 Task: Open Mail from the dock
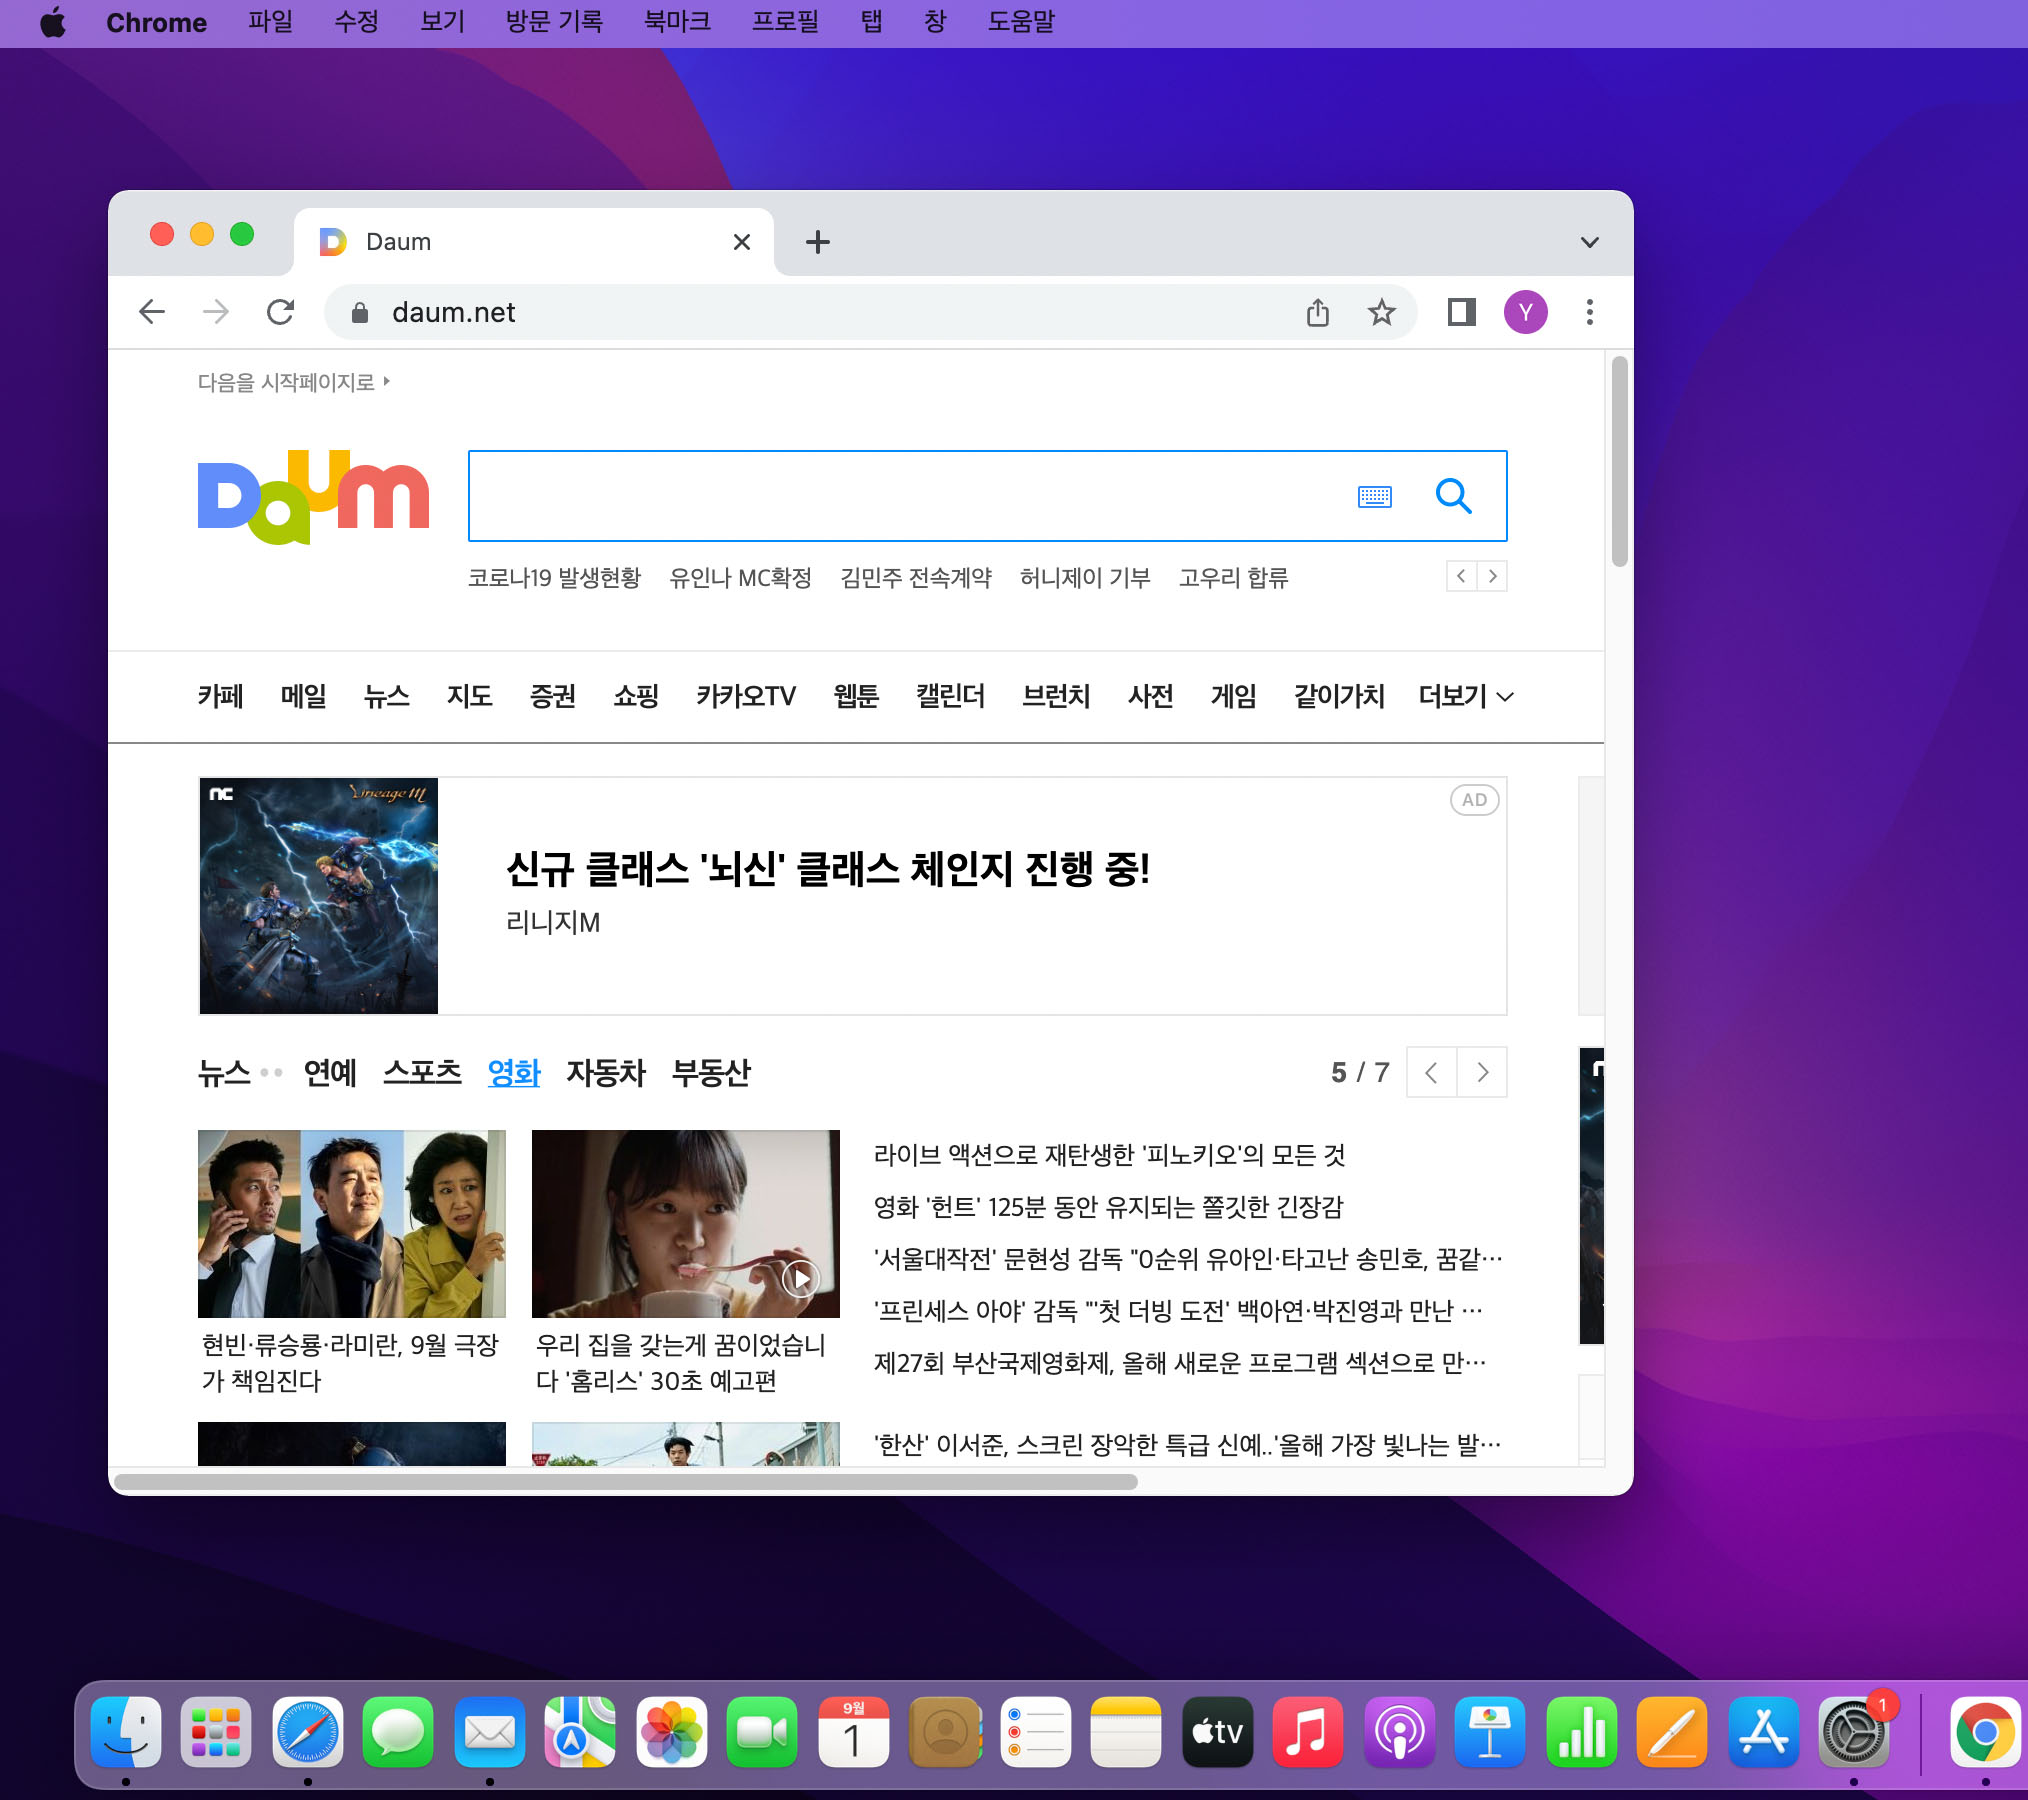point(490,1732)
